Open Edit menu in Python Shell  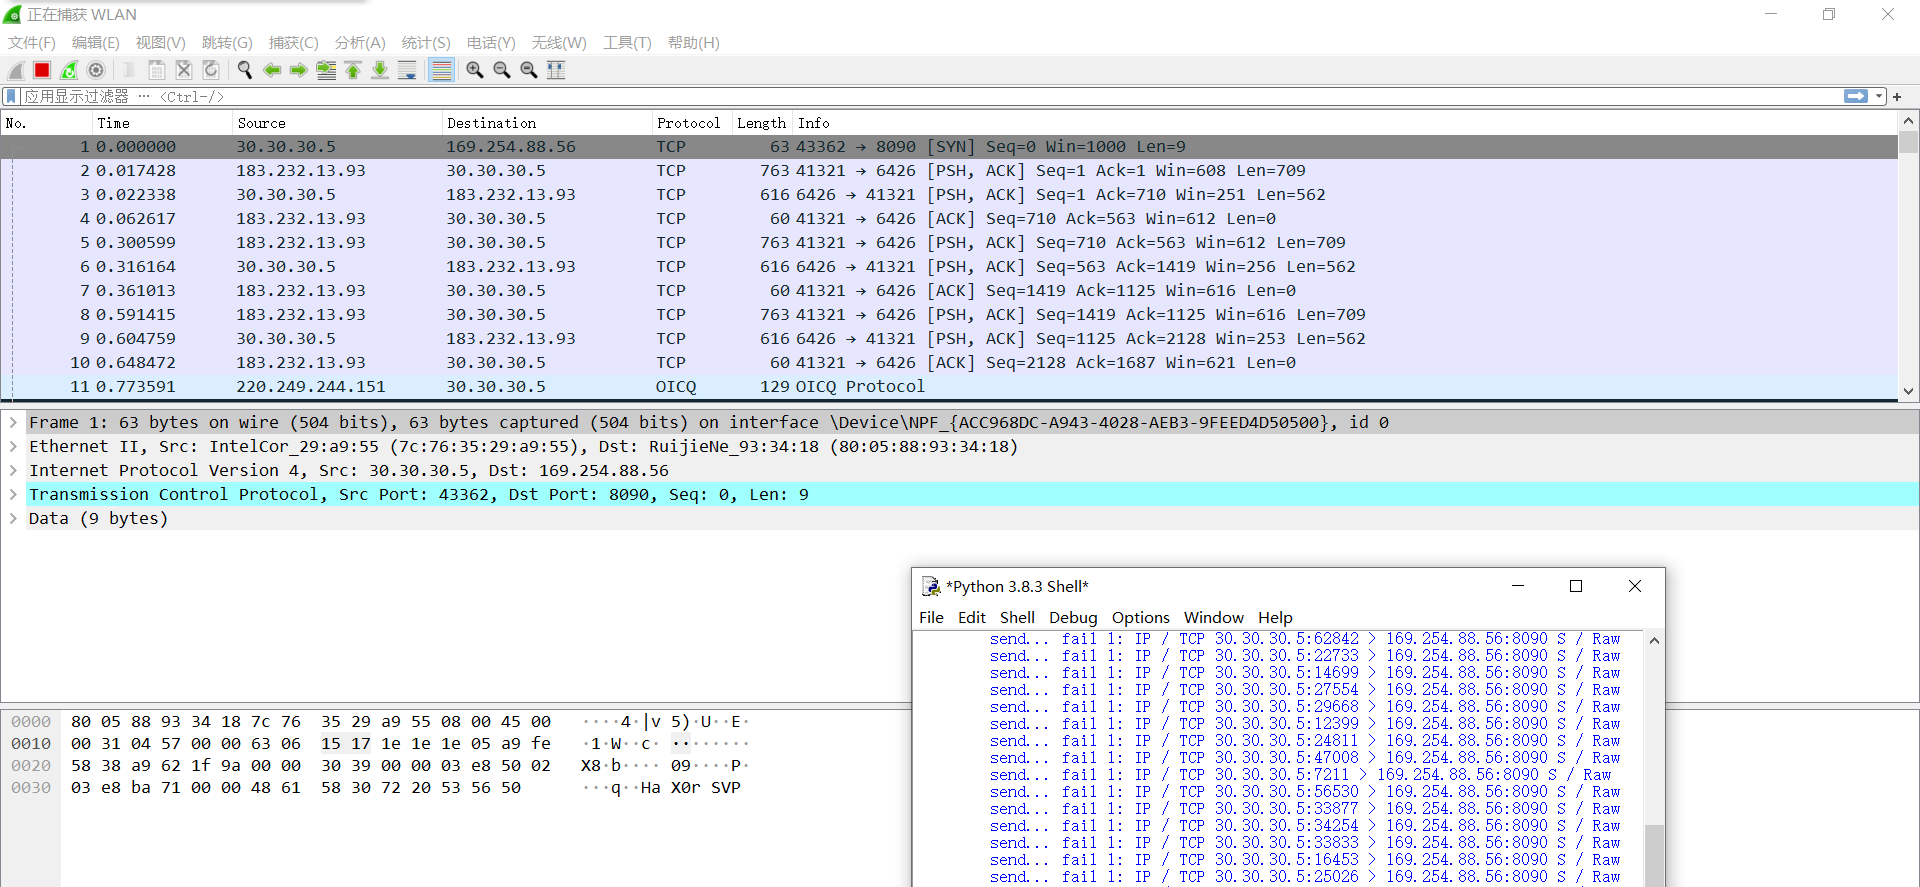click(x=971, y=617)
